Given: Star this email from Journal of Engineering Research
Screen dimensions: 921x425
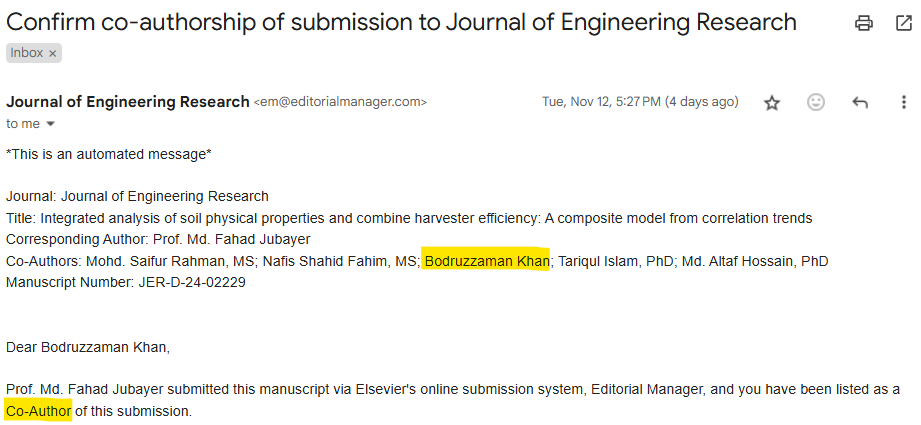Looking at the screenshot, I should (771, 103).
